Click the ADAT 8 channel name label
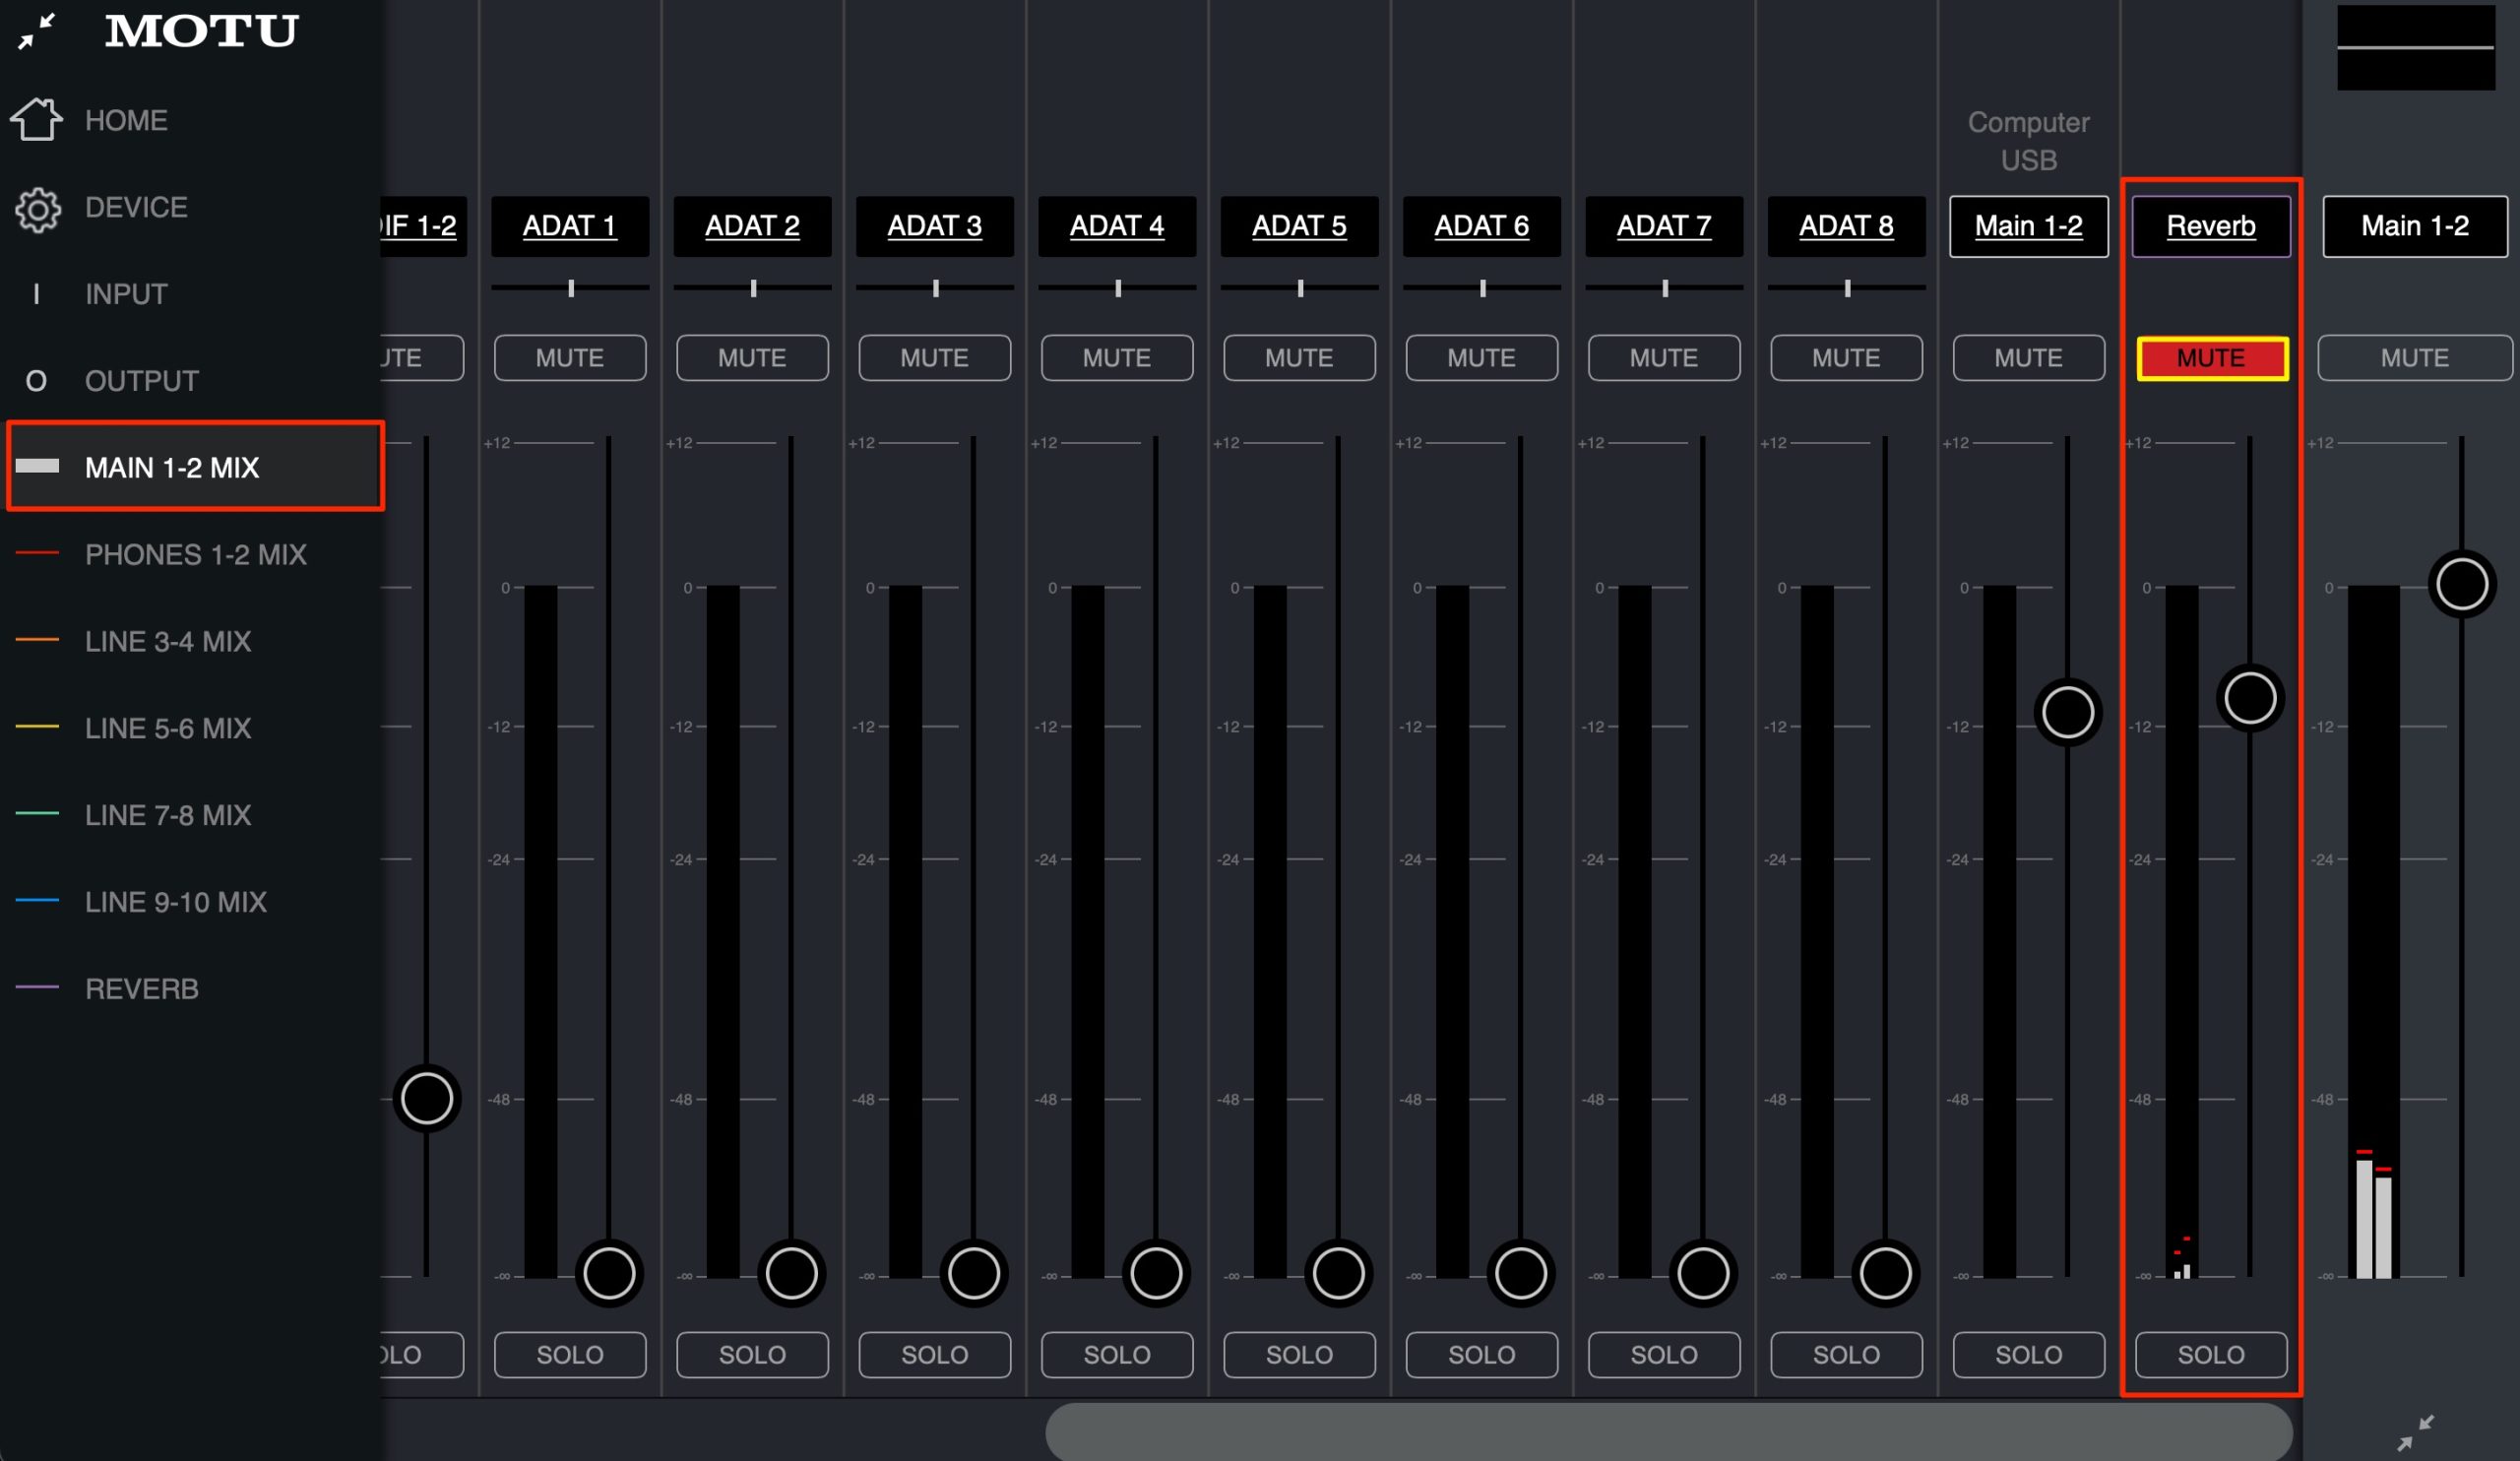Image resolution: width=2520 pixels, height=1461 pixels. click(1847, 226)
